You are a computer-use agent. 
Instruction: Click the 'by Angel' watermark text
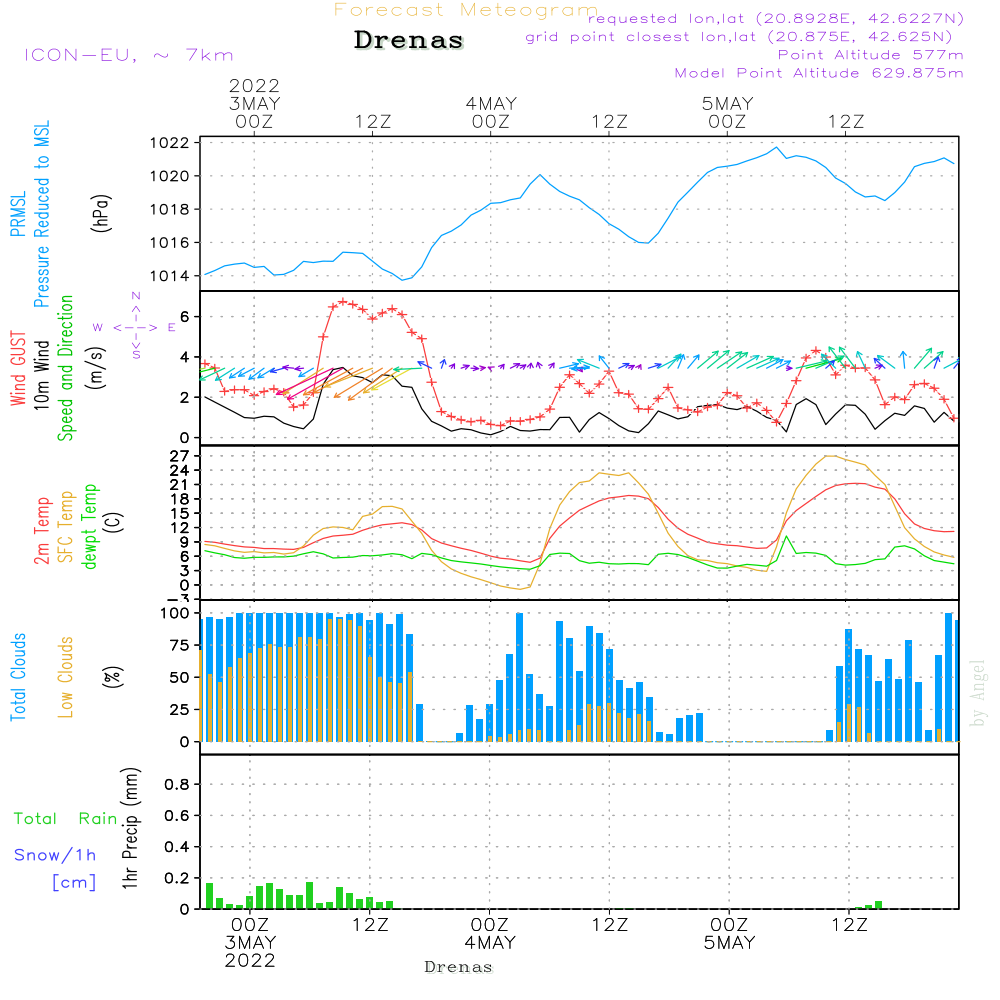click(978, 693)
